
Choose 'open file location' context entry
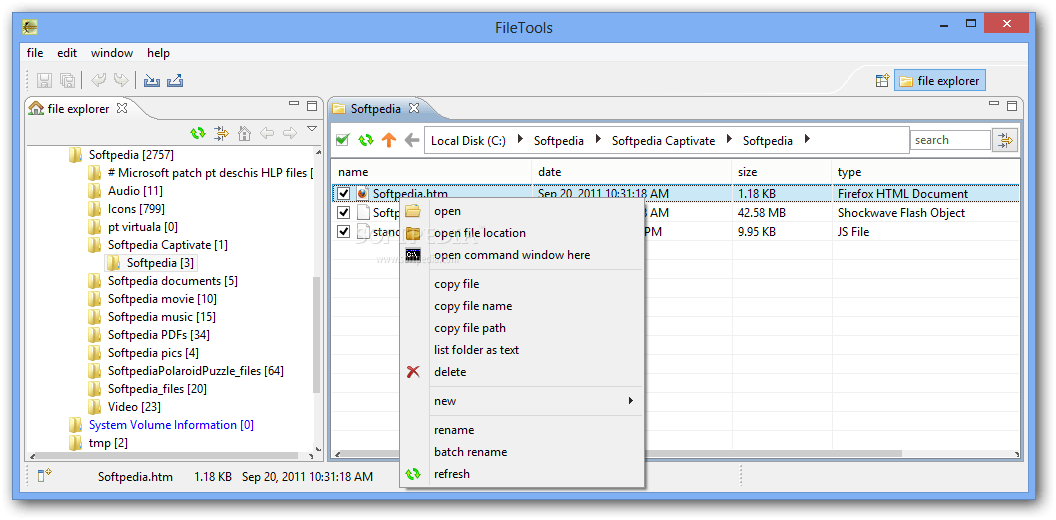click(x=522, y=233)
